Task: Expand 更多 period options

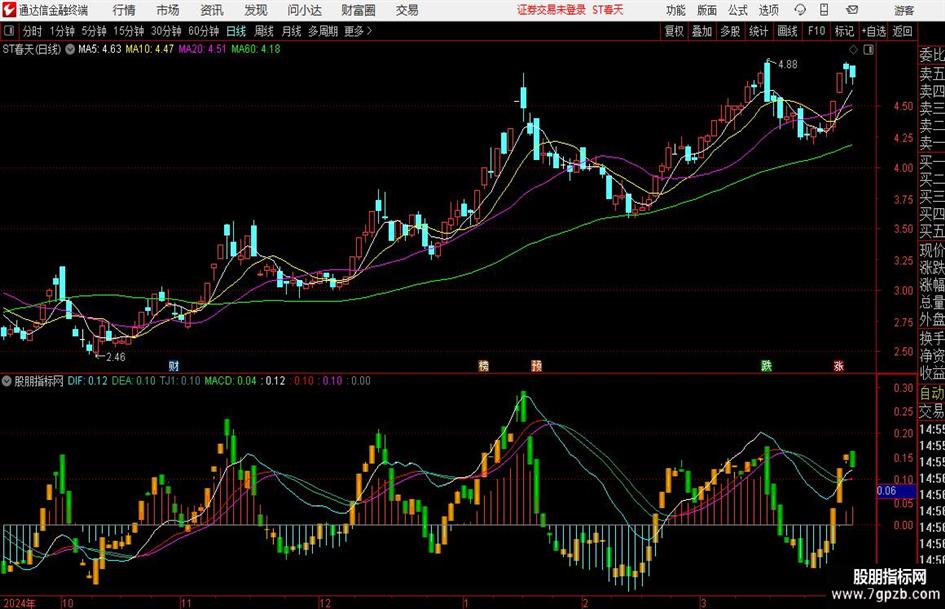Action: click(358, 31)
